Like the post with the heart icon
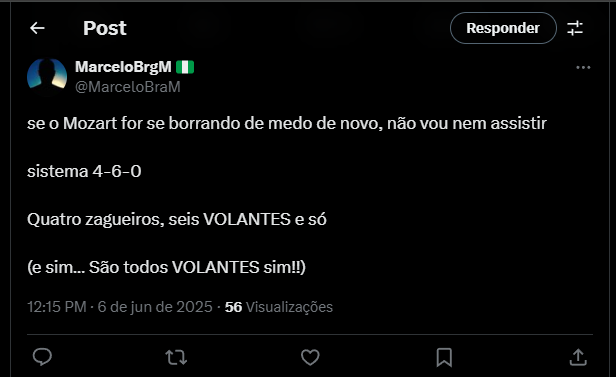 [310, 357]
